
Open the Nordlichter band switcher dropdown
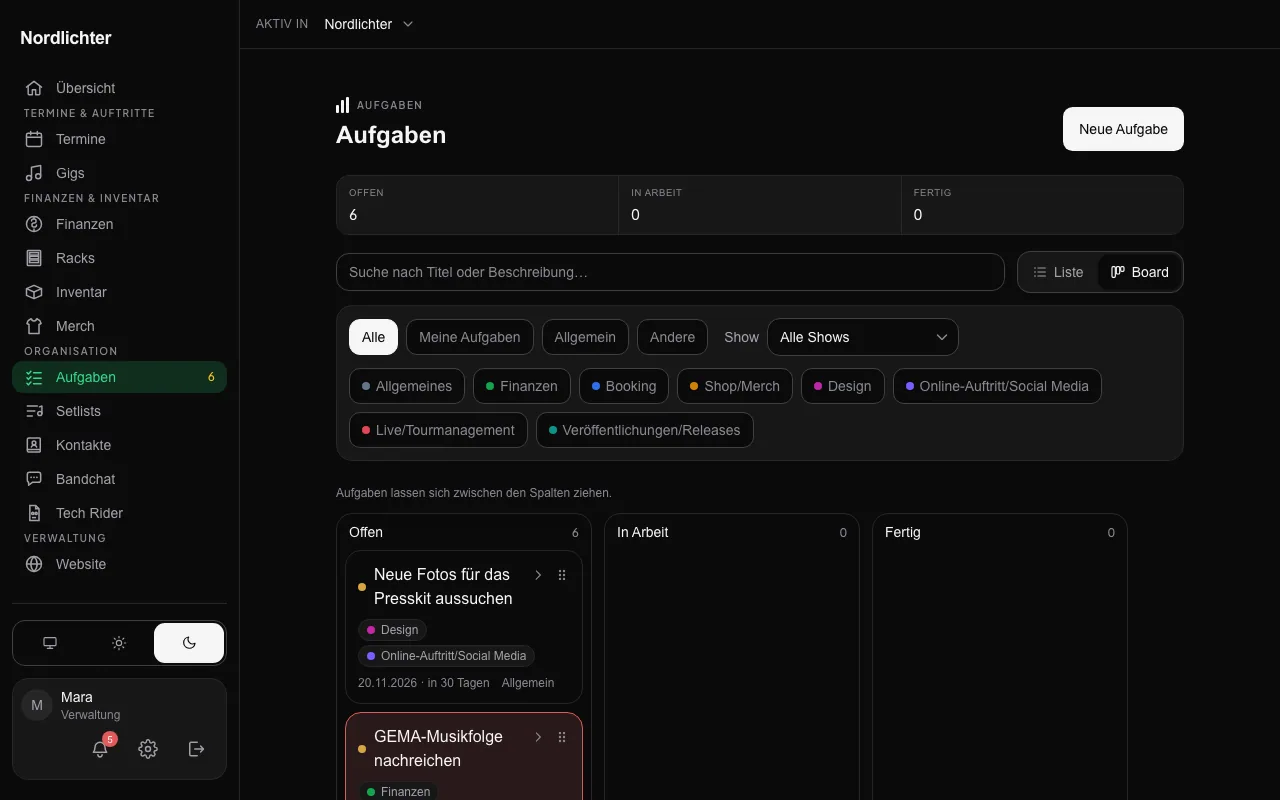[369, 24]
